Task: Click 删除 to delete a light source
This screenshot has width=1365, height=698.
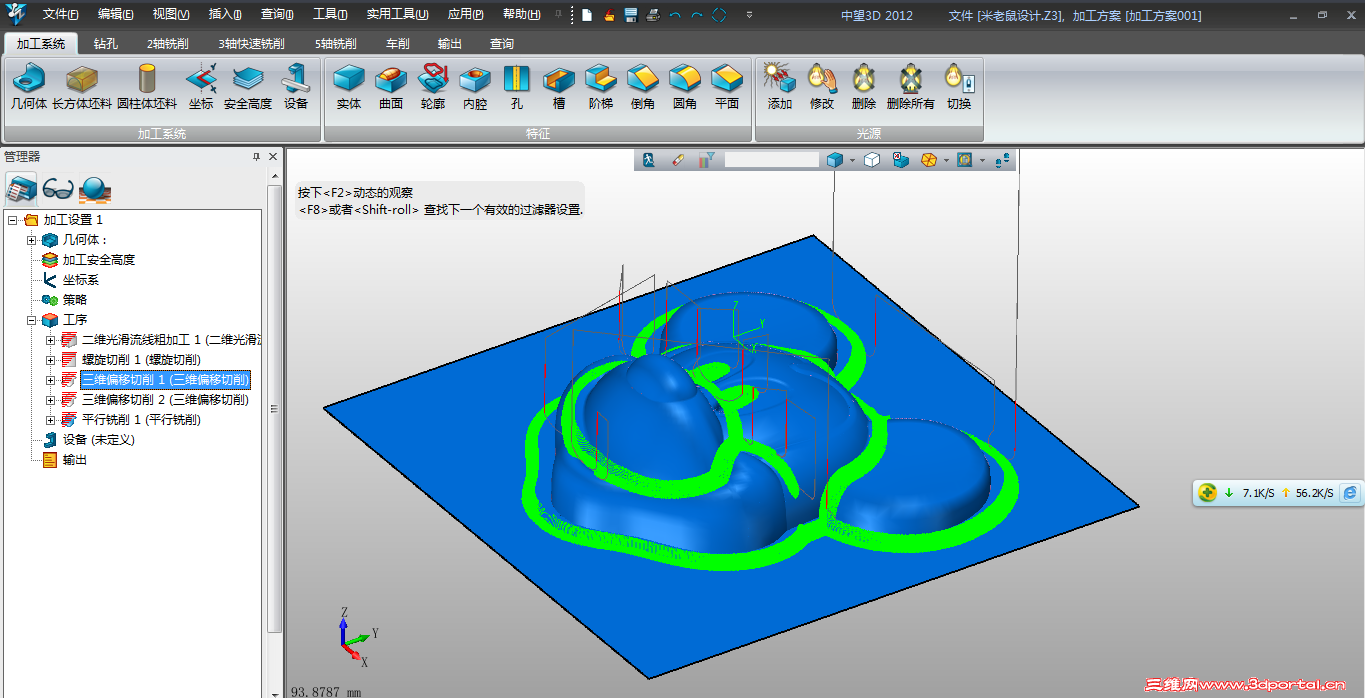Action: (864, 86)
